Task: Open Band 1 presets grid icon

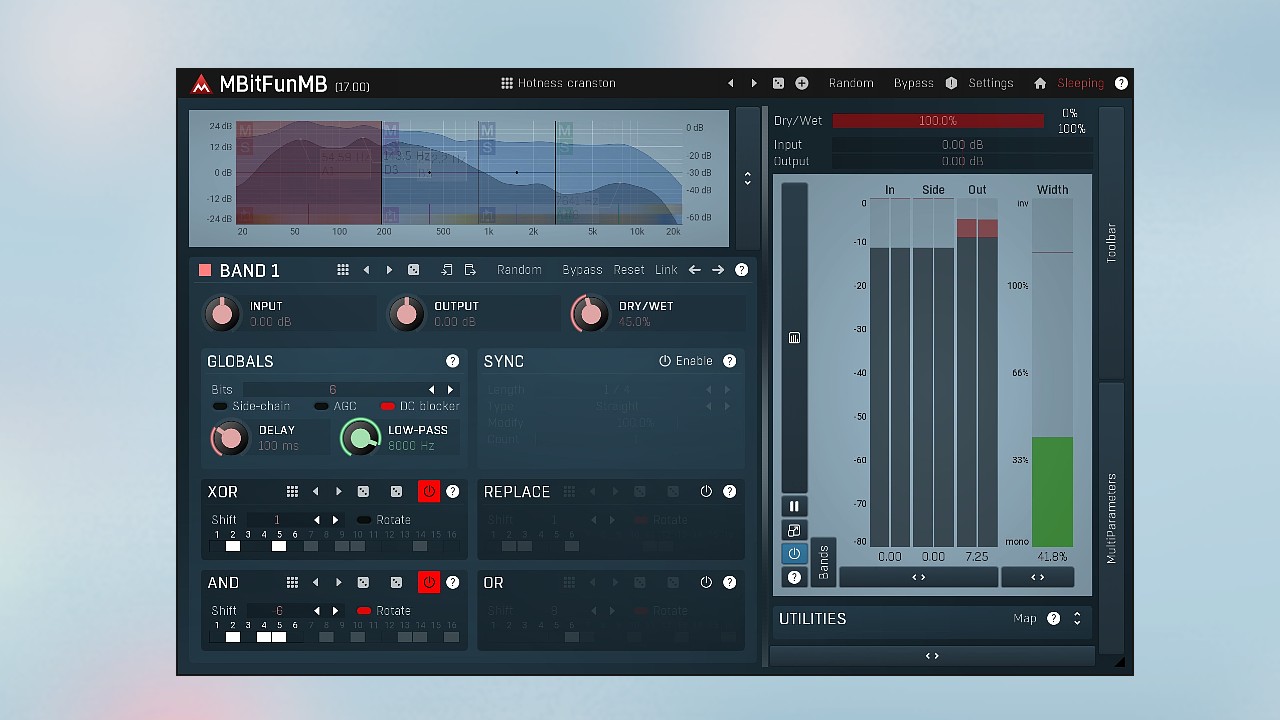Action: [343, 270]
